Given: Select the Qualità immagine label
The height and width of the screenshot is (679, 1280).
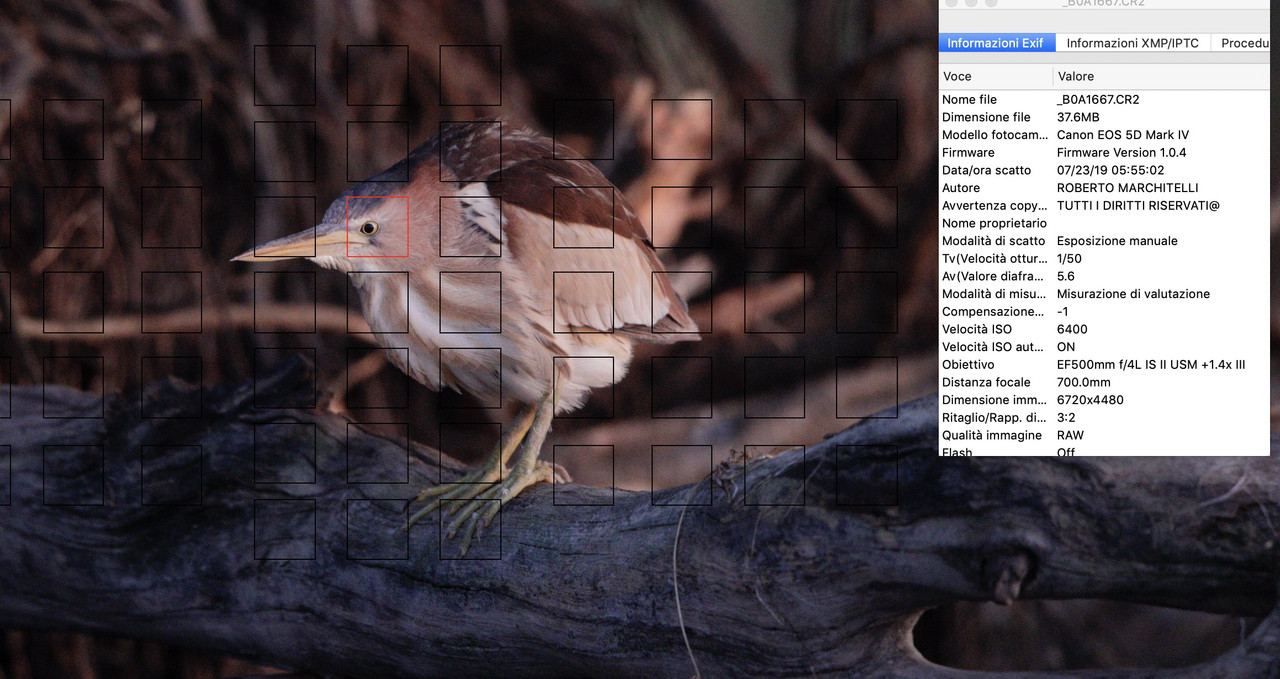Looking at the screenshot, I should 992,435.
